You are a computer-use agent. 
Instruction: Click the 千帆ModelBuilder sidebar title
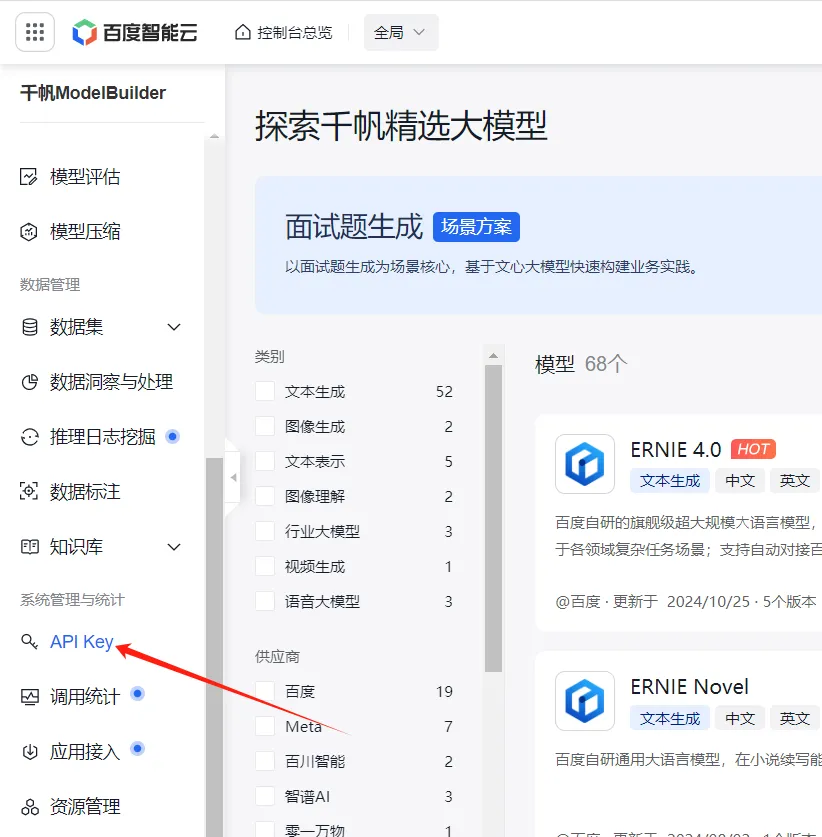(x=93, y=93)
